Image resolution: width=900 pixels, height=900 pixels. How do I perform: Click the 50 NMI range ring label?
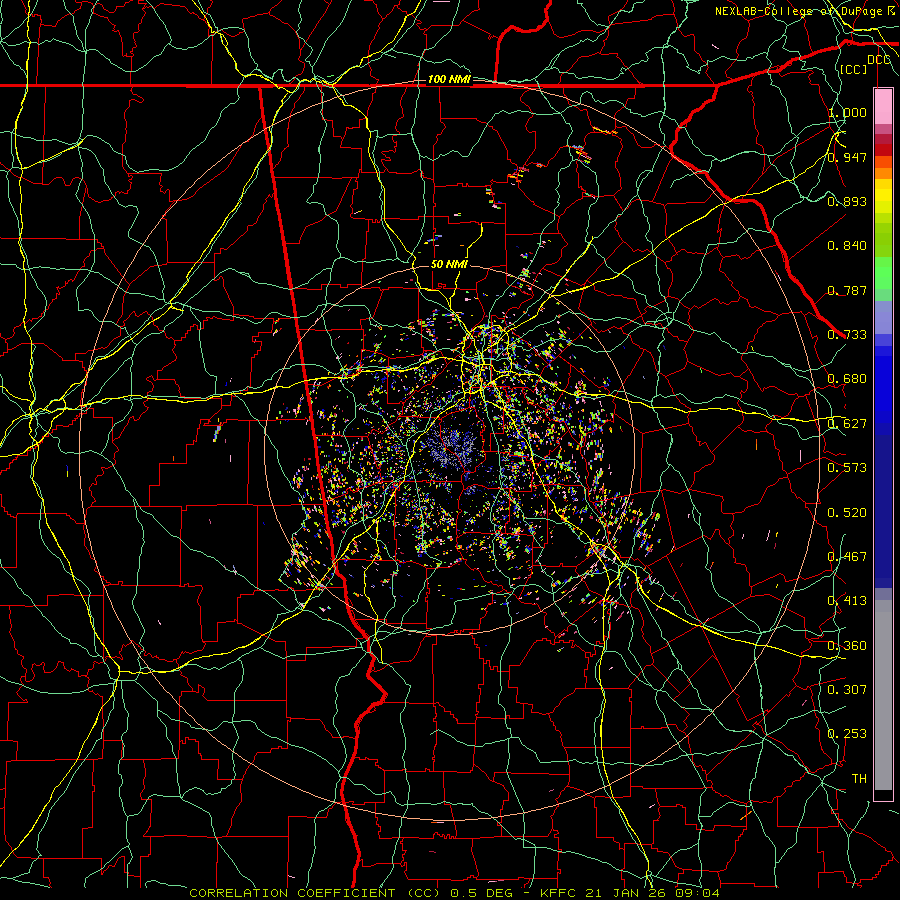(x=449, y=264)
